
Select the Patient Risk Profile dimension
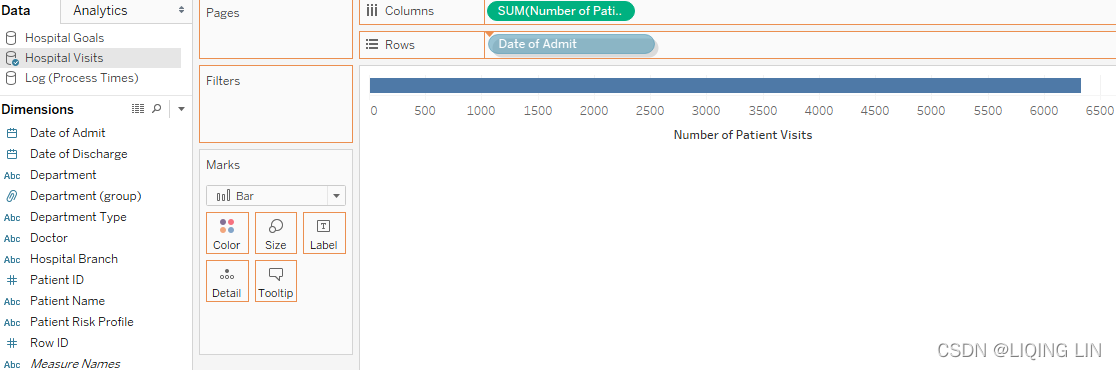[x=81, y=322]
